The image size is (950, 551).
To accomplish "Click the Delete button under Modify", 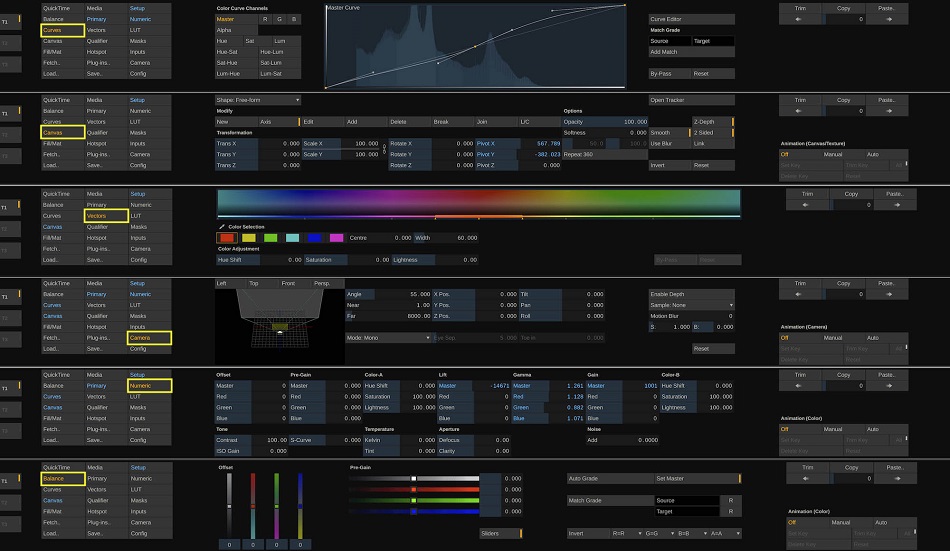I will [x=410, y=122].
